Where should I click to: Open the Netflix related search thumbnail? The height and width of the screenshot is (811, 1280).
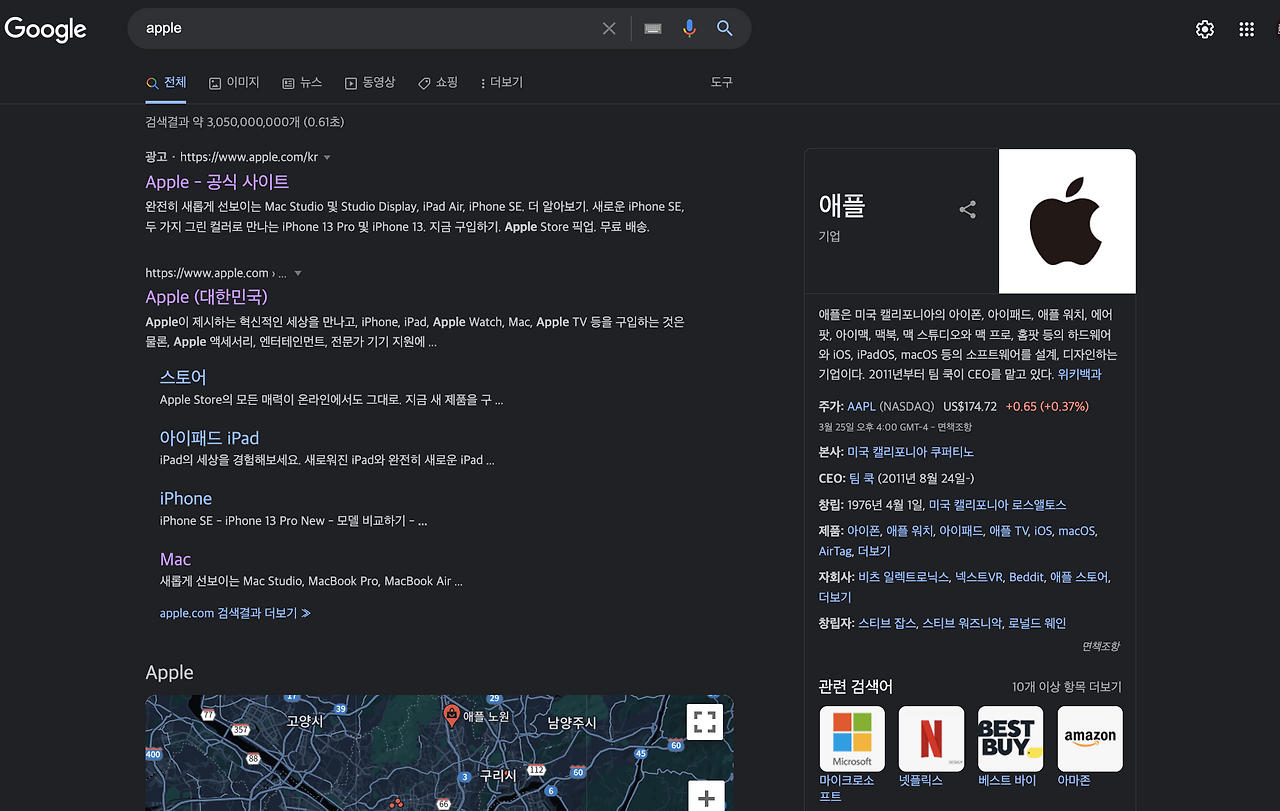931,739
